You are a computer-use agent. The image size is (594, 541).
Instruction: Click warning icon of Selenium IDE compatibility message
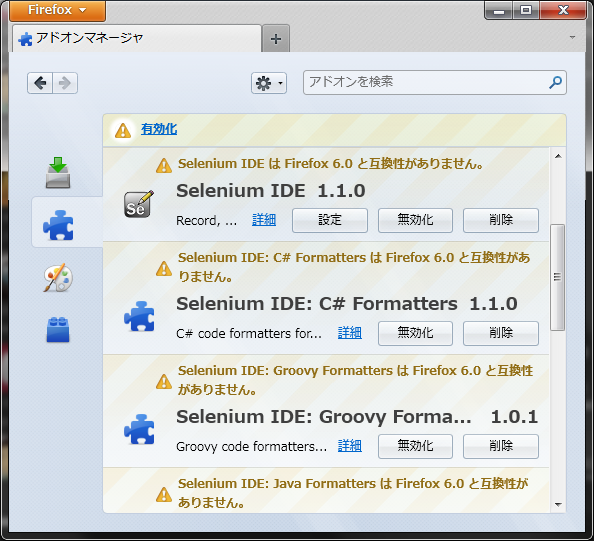pos(164,165)
